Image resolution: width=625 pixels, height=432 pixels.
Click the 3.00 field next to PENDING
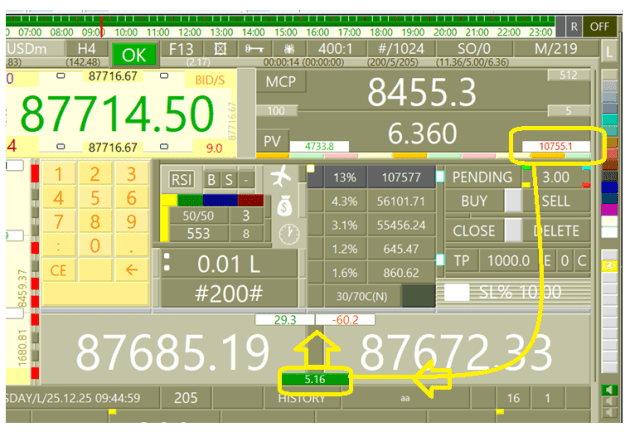tap(556, 177)
